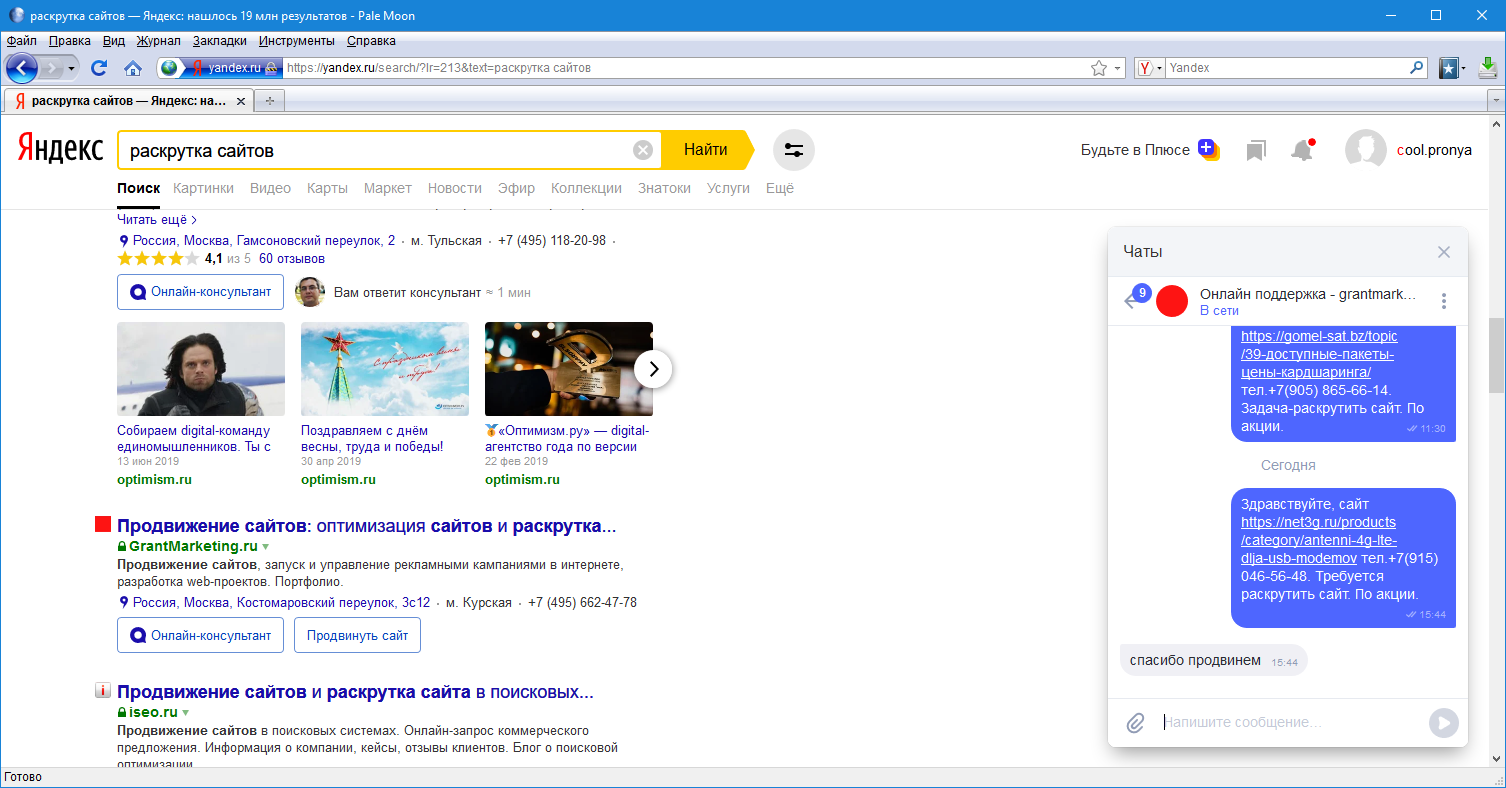Open the thumbnail Собираем digital-команду

tap(200, 369)
